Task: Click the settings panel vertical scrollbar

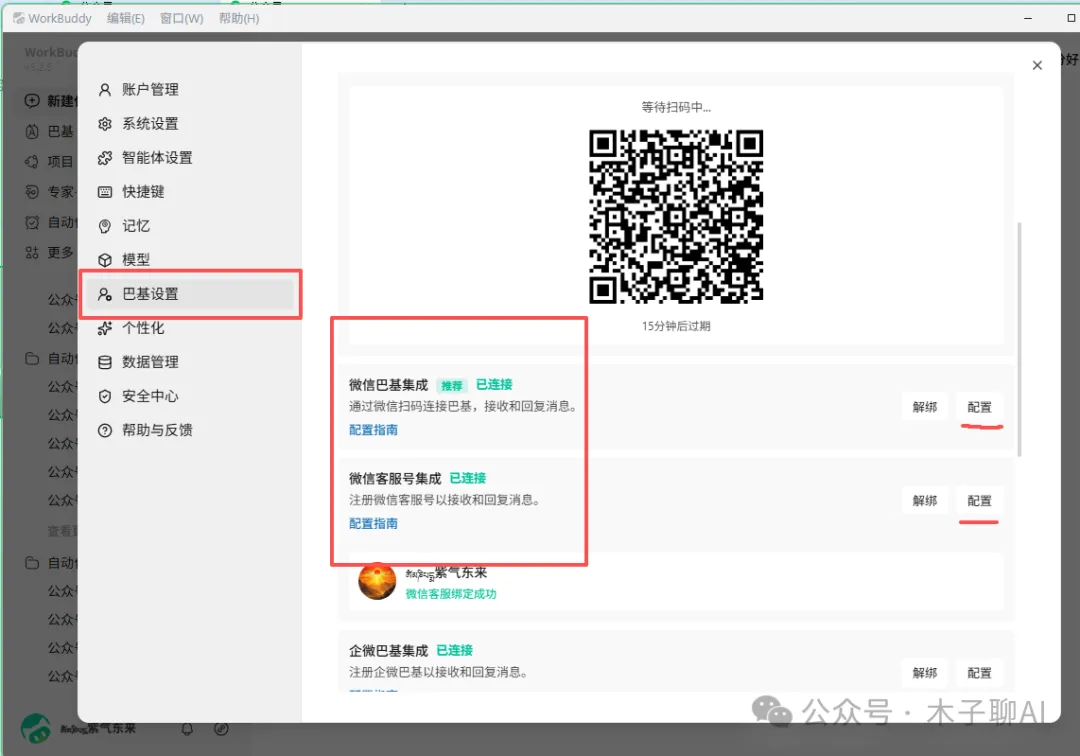Action: tap(1019, 339)
